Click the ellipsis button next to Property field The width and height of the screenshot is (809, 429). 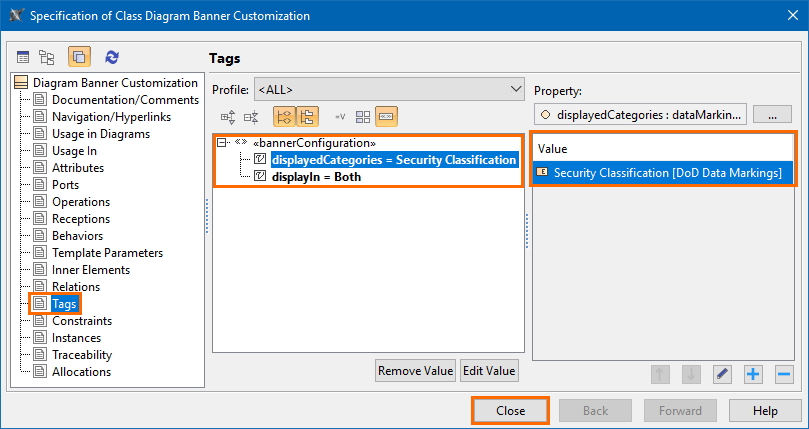click(x=772, y=114)
